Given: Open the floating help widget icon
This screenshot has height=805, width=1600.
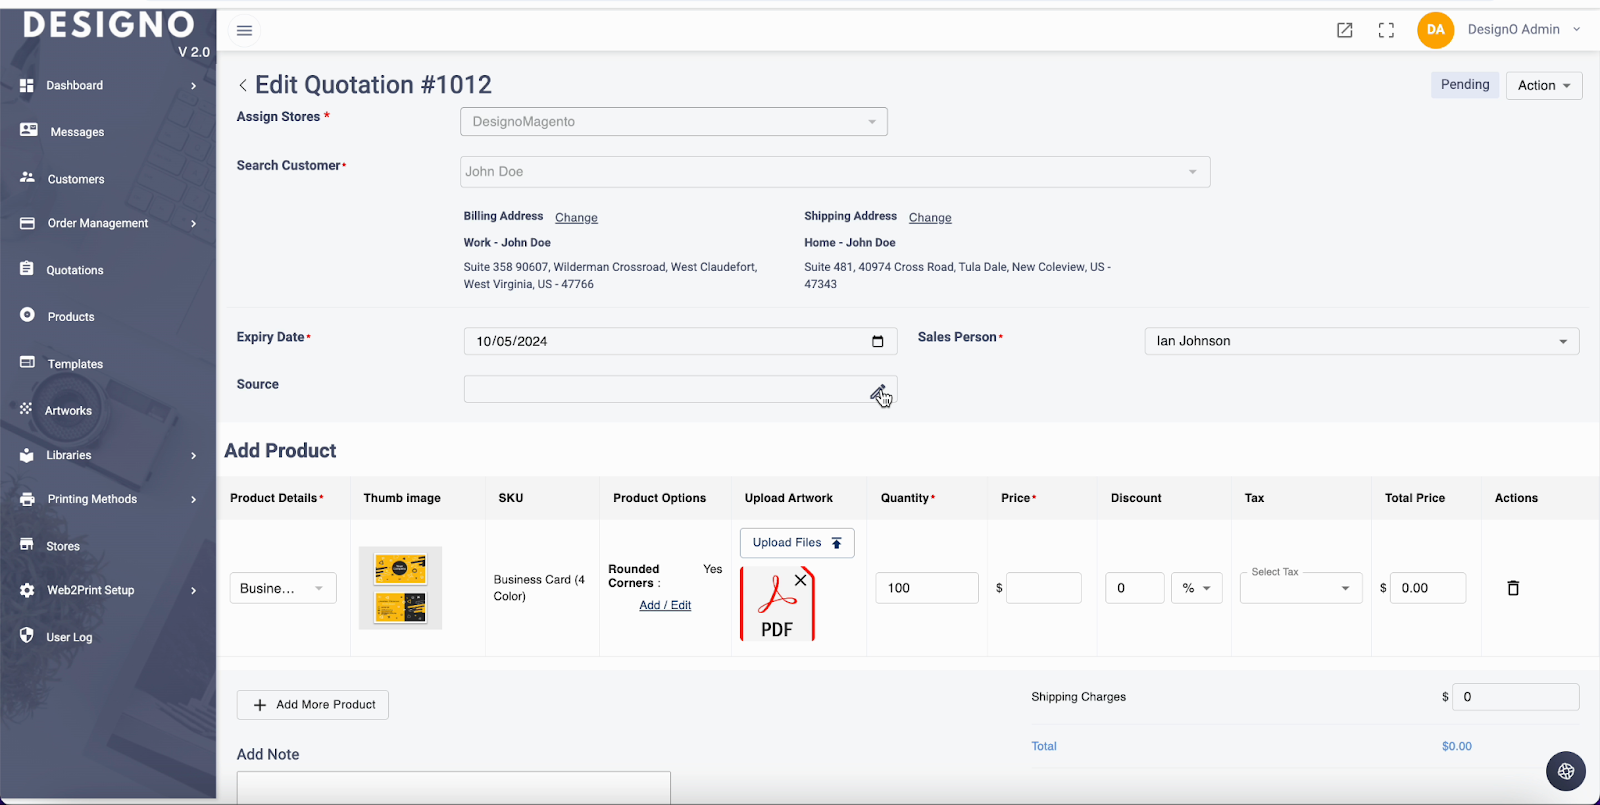Looking at the screenshot, I should click(x=1565, y=771).
